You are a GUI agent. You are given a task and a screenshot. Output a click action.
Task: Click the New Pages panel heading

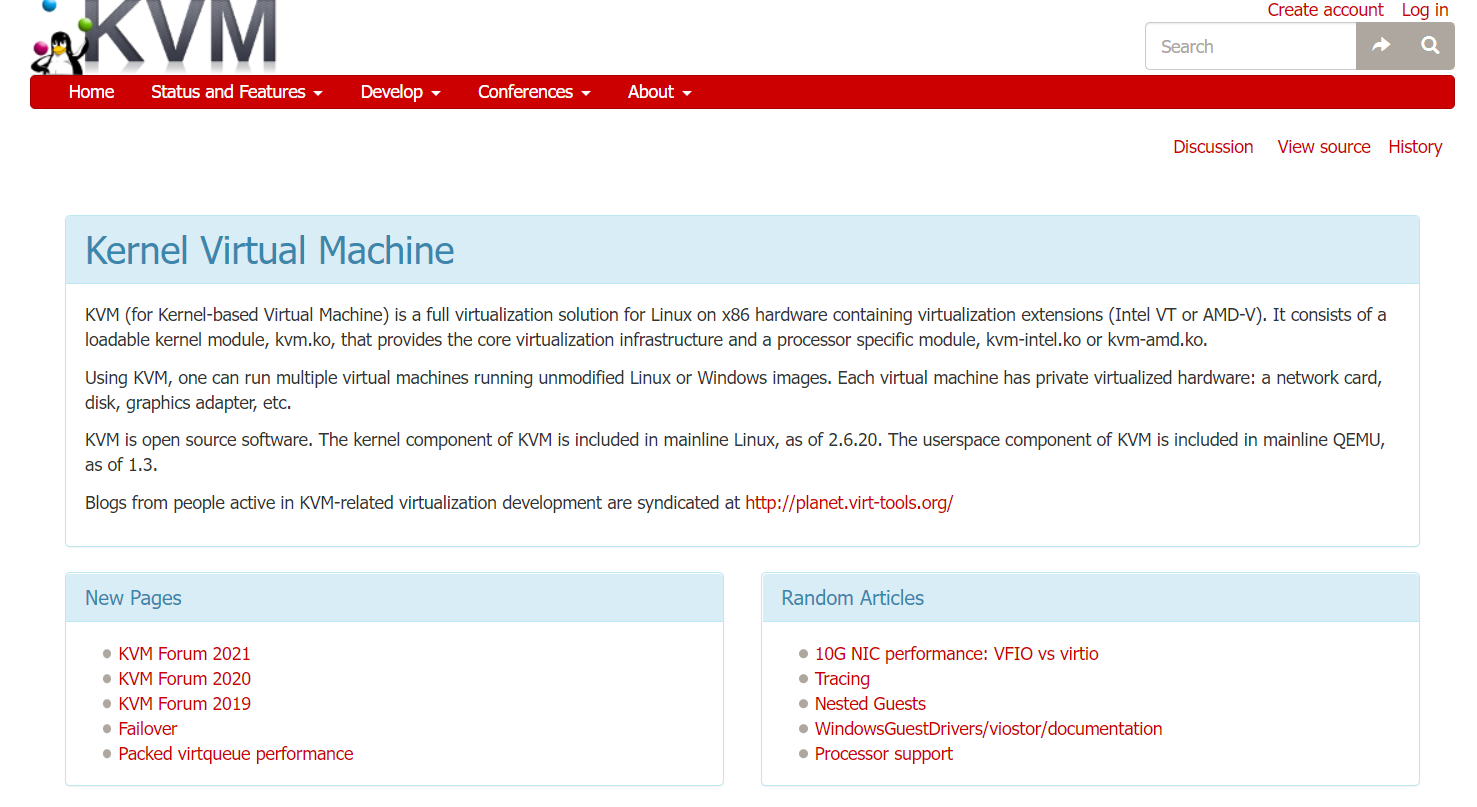(133, 598)
